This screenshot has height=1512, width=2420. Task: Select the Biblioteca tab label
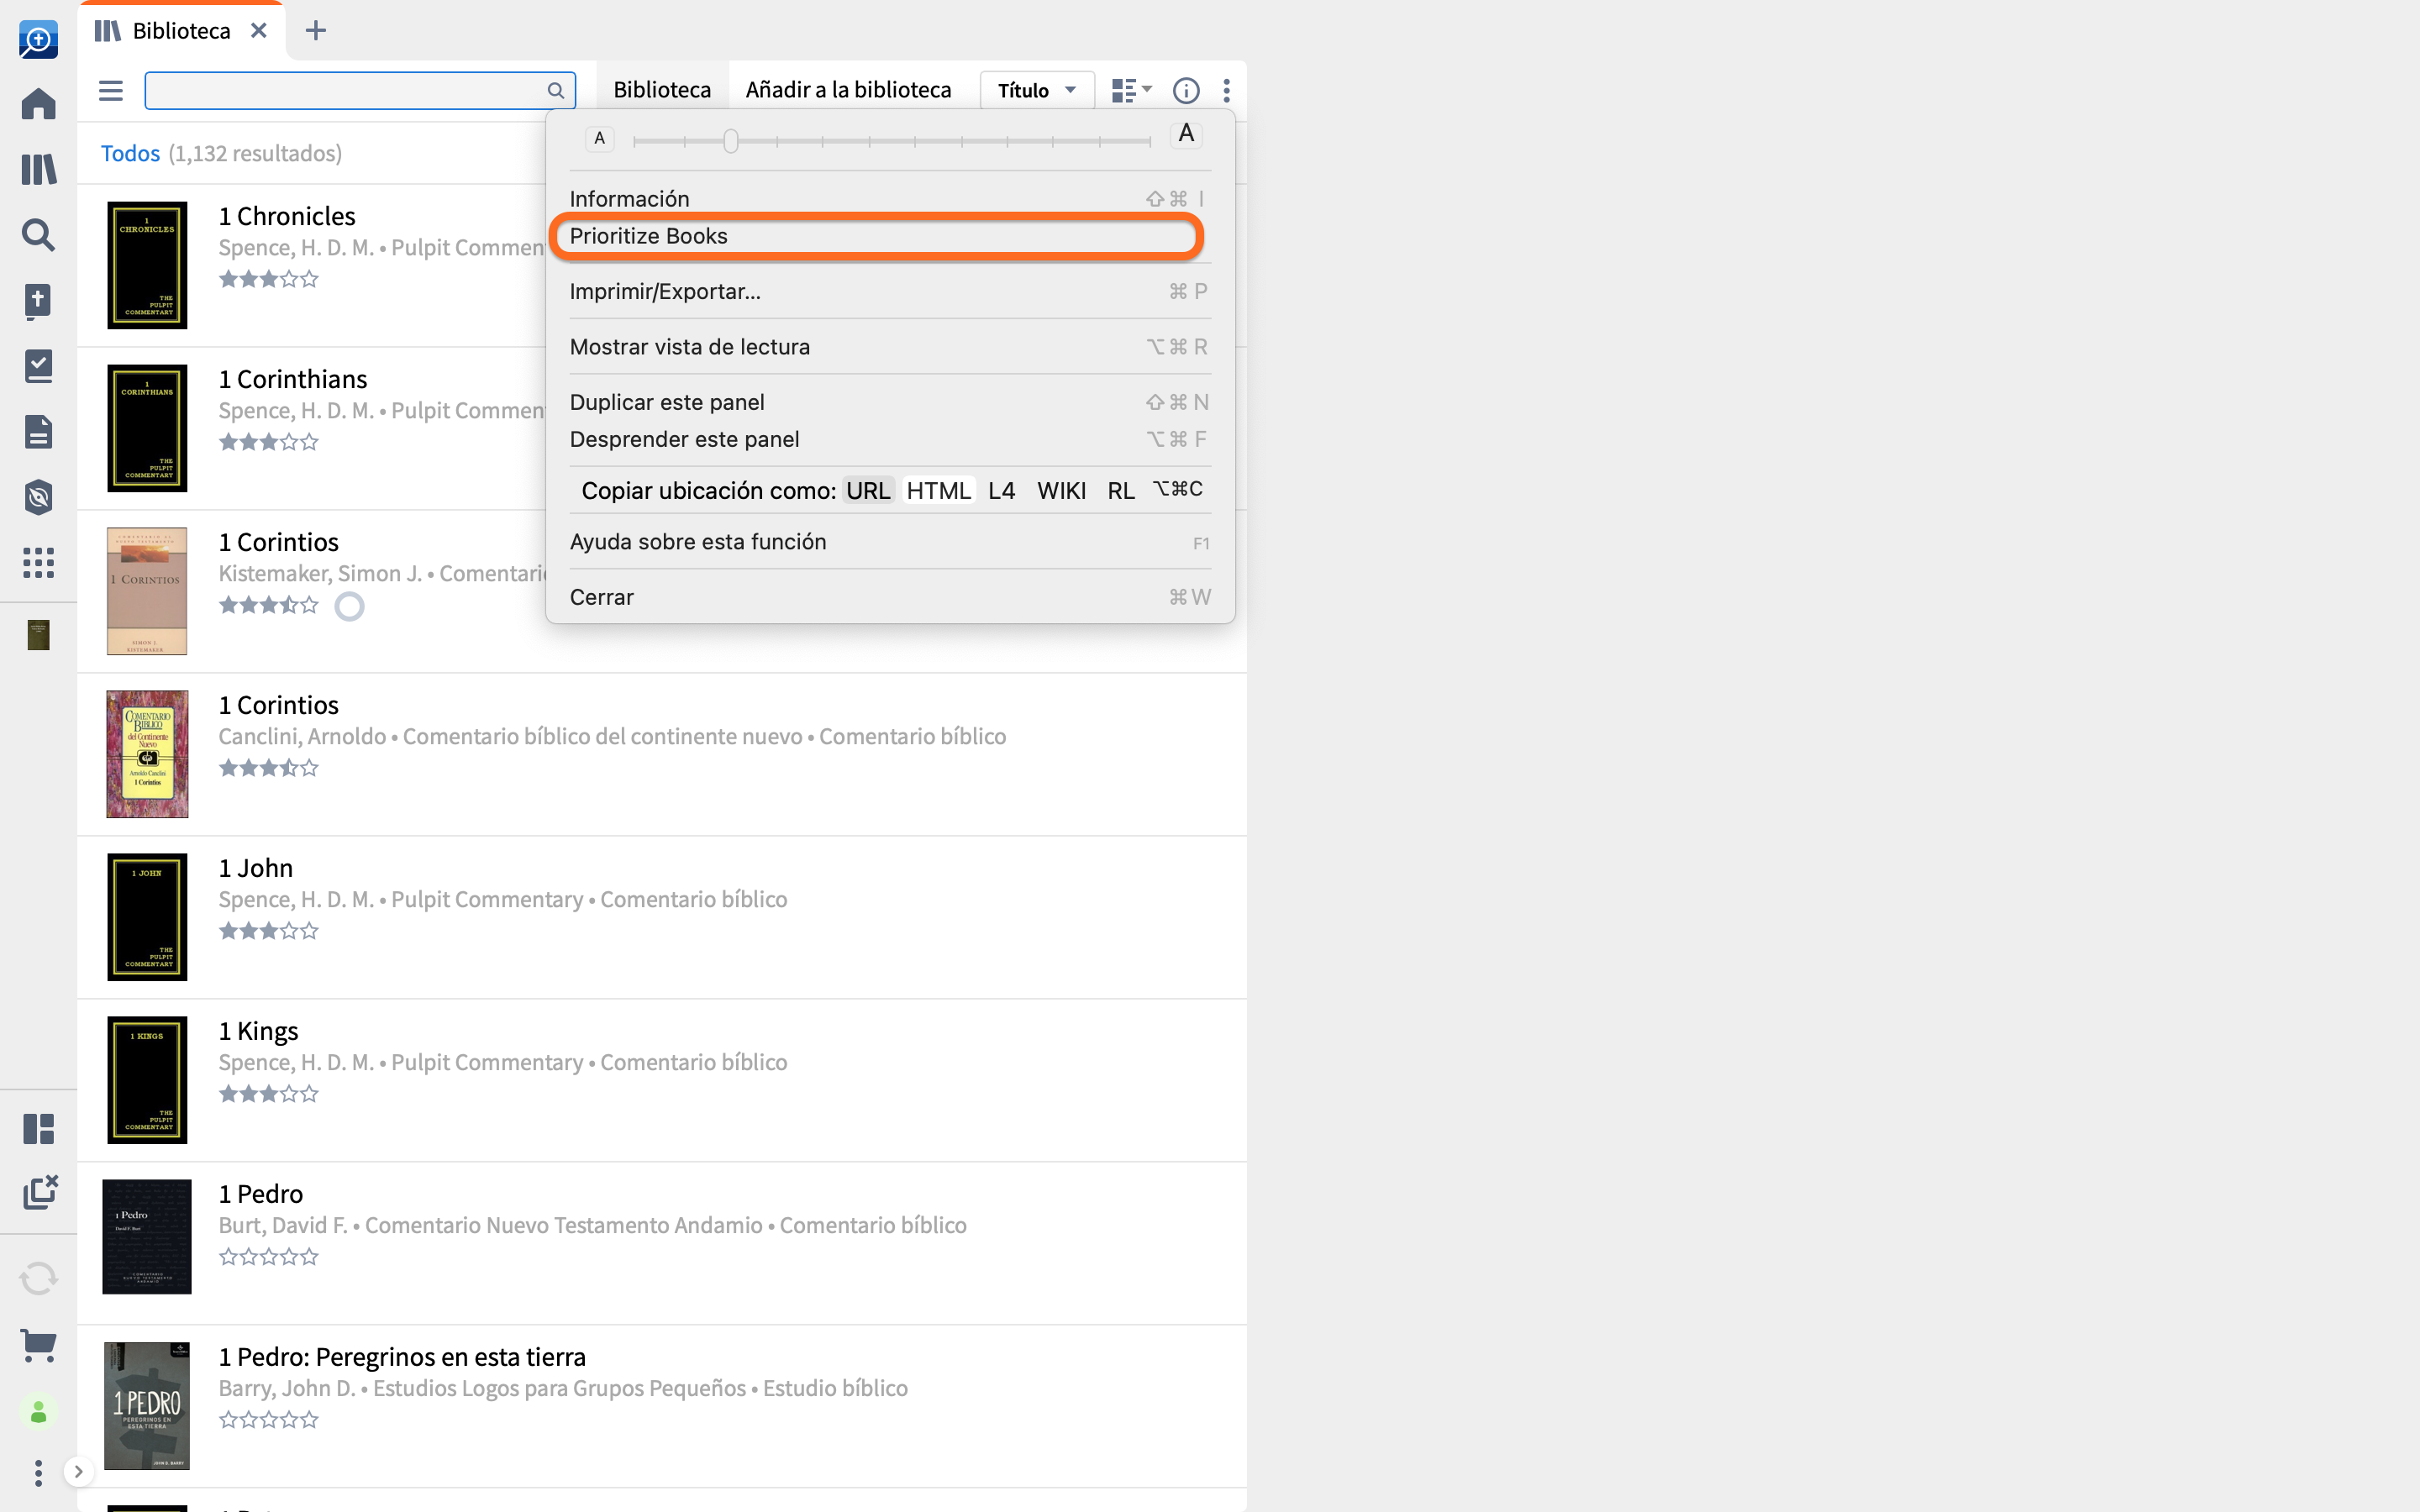(181, 31)
